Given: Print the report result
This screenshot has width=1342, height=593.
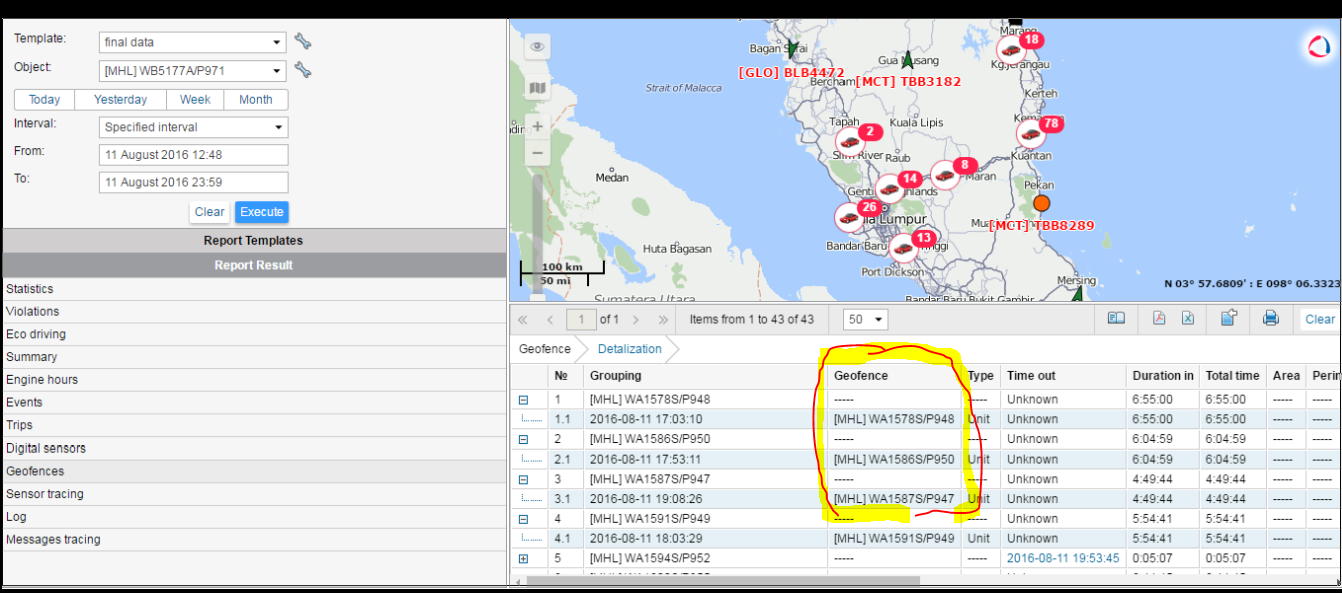Looking at the screenshot, I should click(x=1270, y=319).
